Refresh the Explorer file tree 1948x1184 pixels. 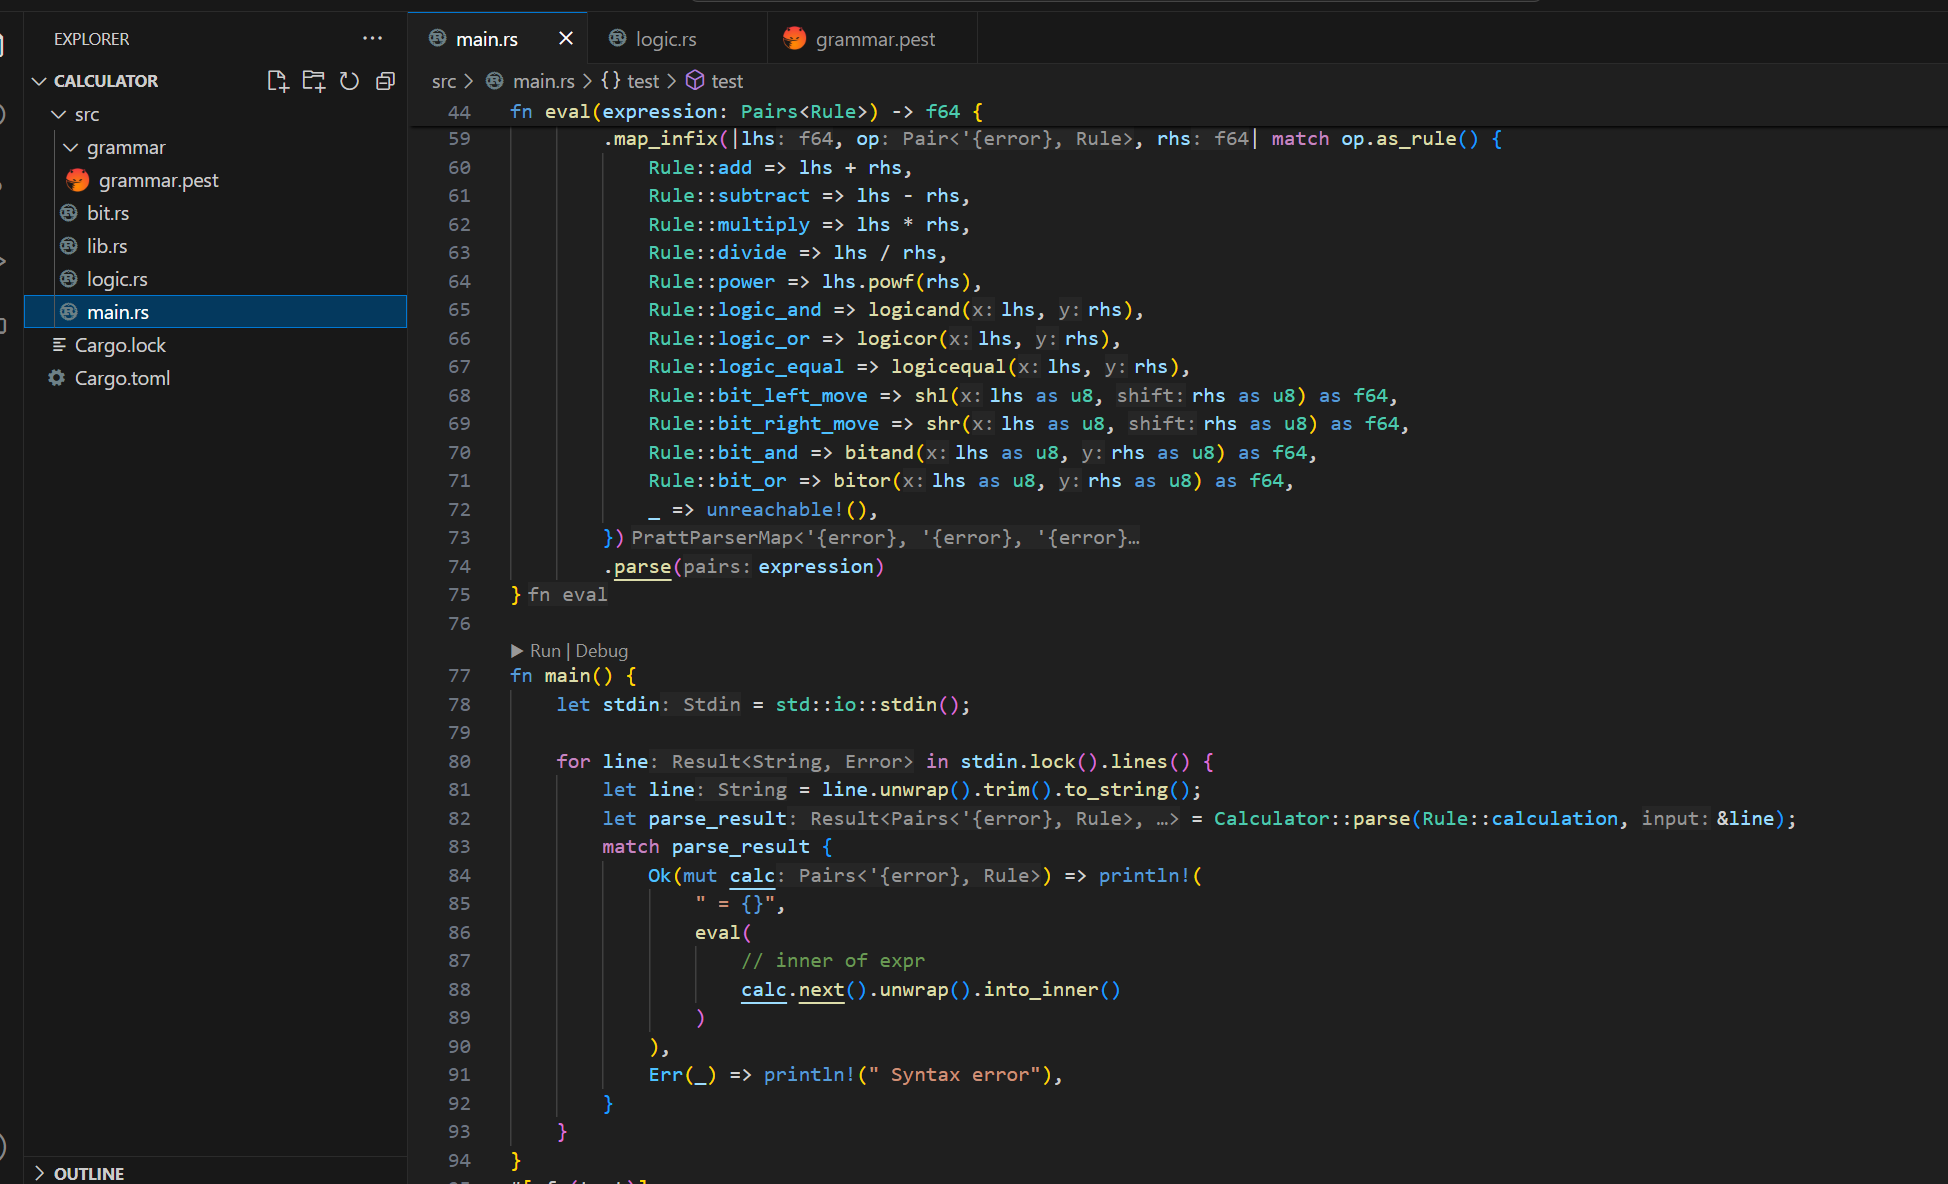point(349,81)
